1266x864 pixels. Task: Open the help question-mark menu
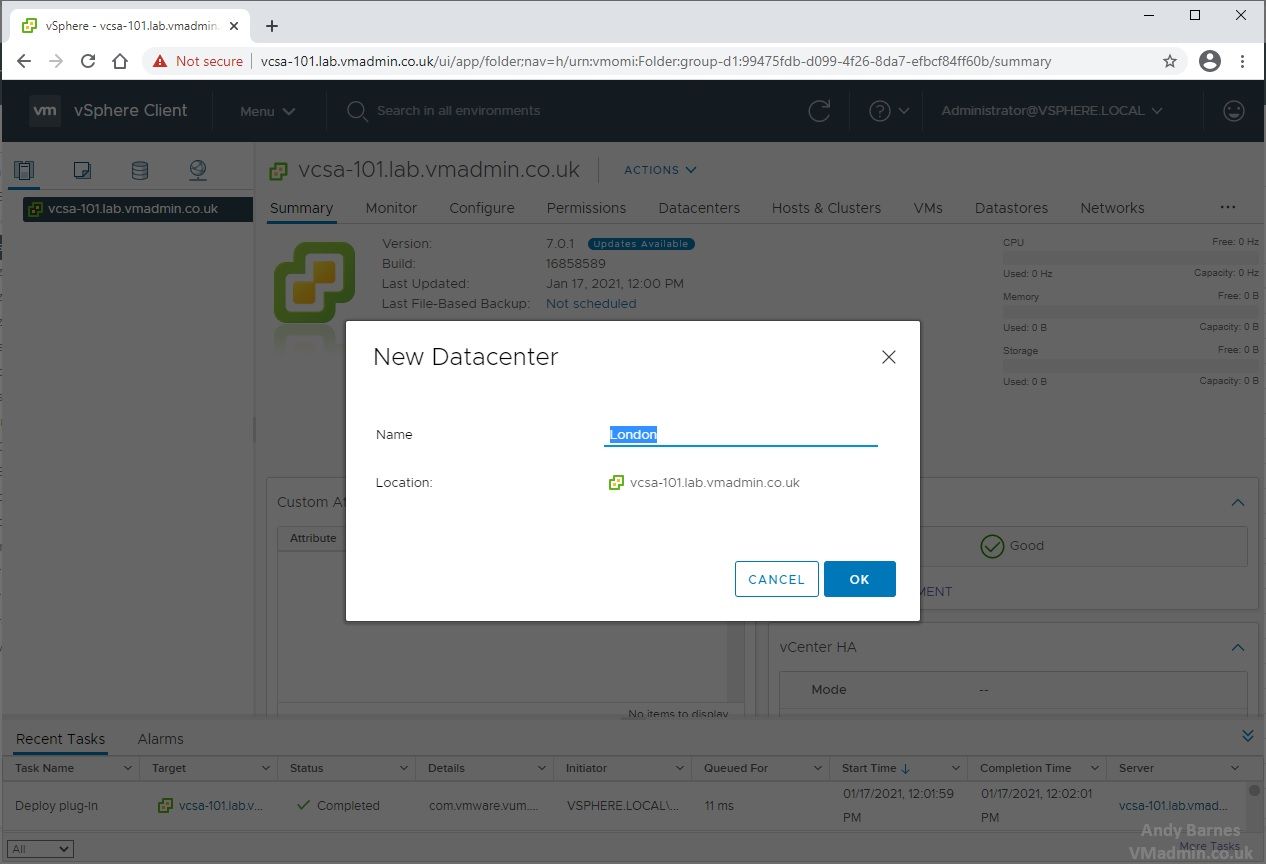(888, 111)
